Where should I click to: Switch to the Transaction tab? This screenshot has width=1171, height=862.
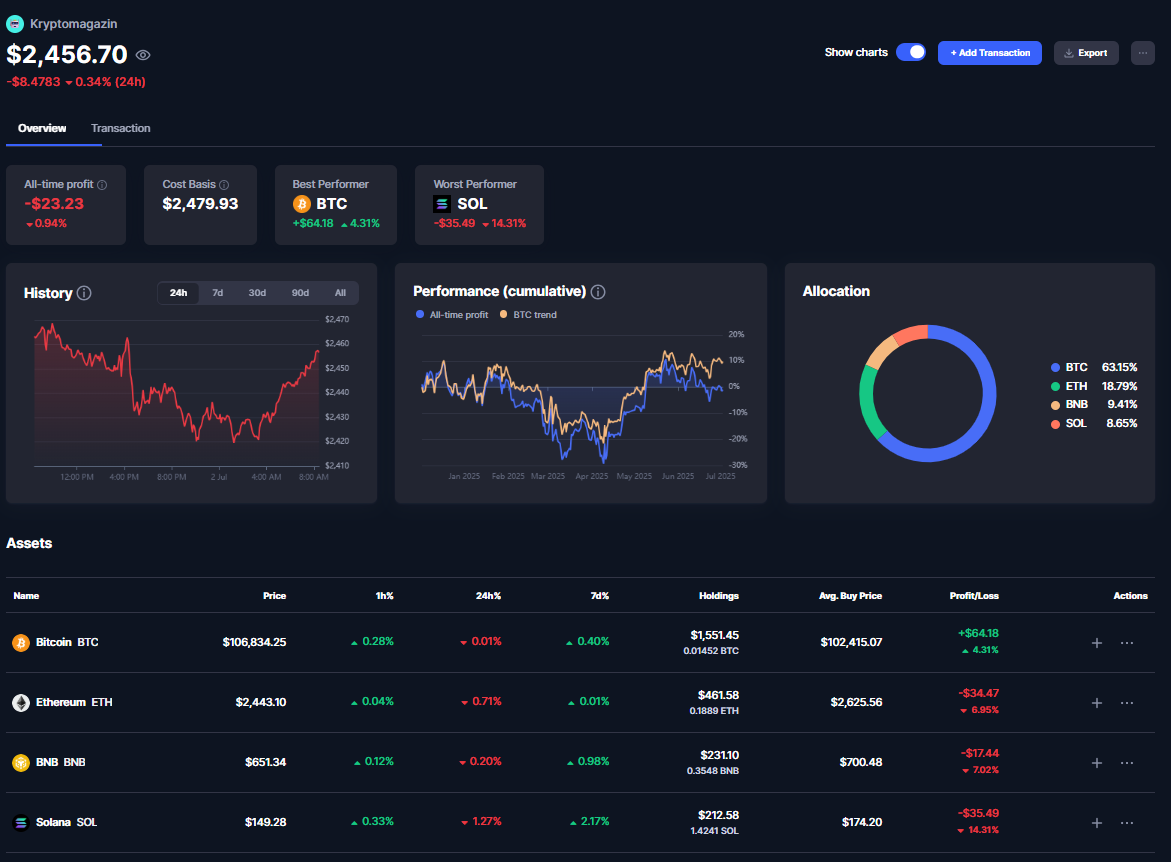[x=120, y=128]
